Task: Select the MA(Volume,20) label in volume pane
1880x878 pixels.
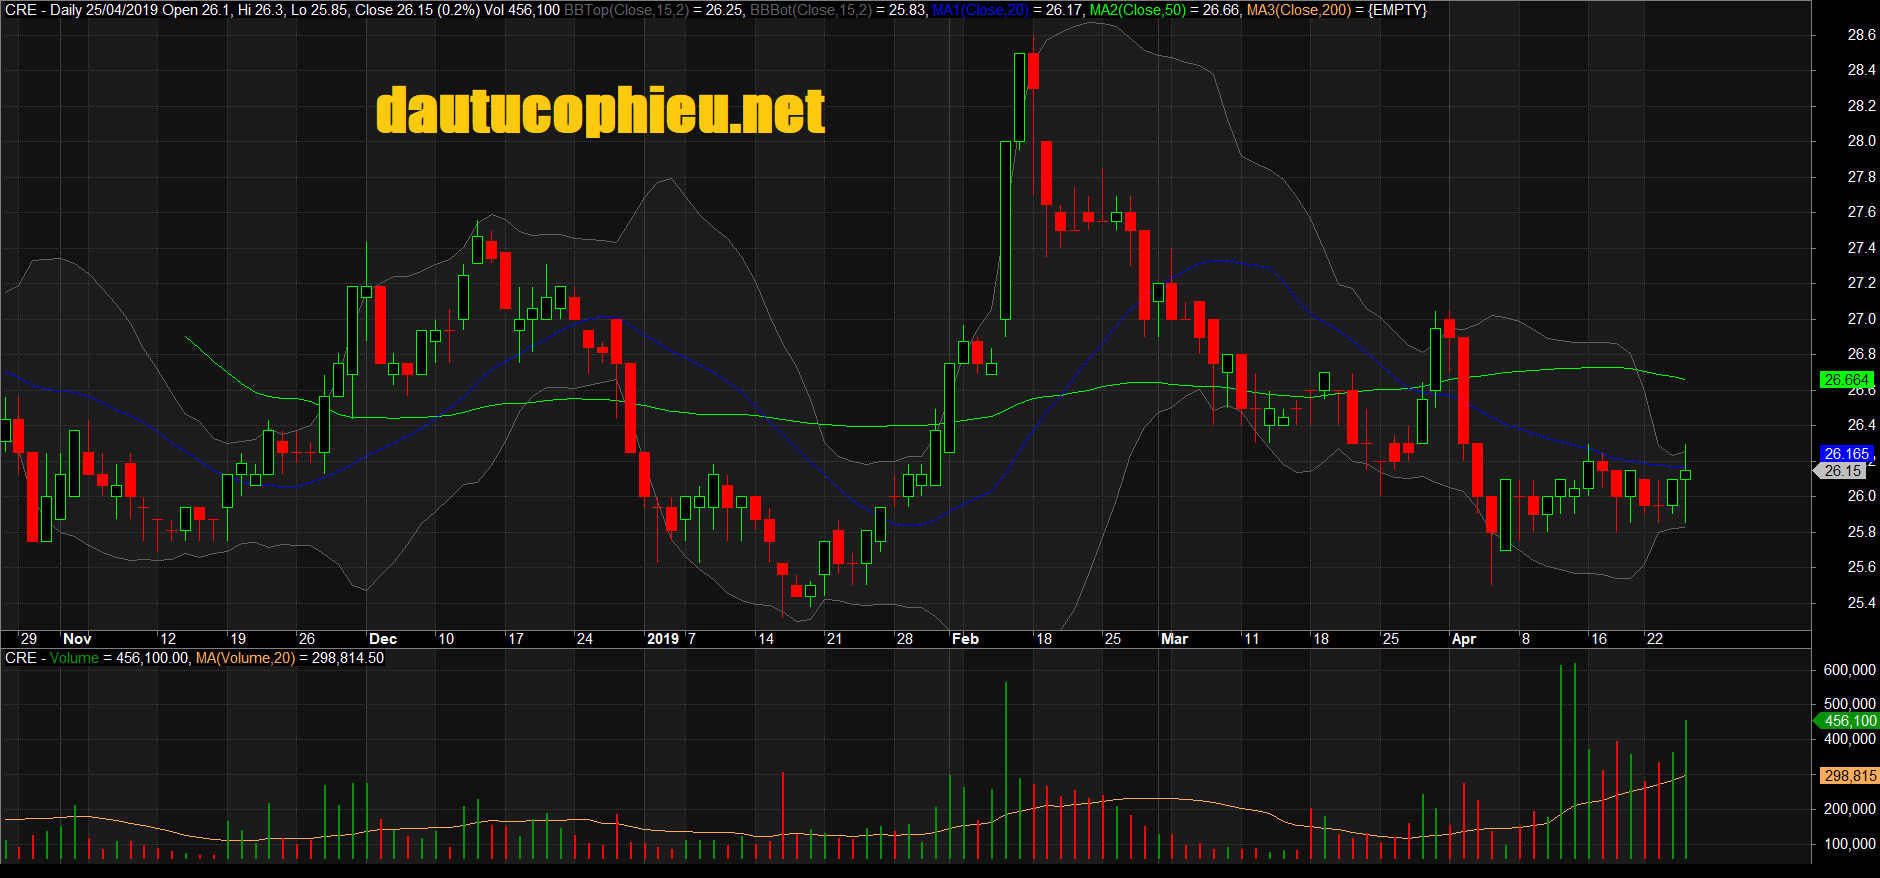Action: click(x=245, y=658)
